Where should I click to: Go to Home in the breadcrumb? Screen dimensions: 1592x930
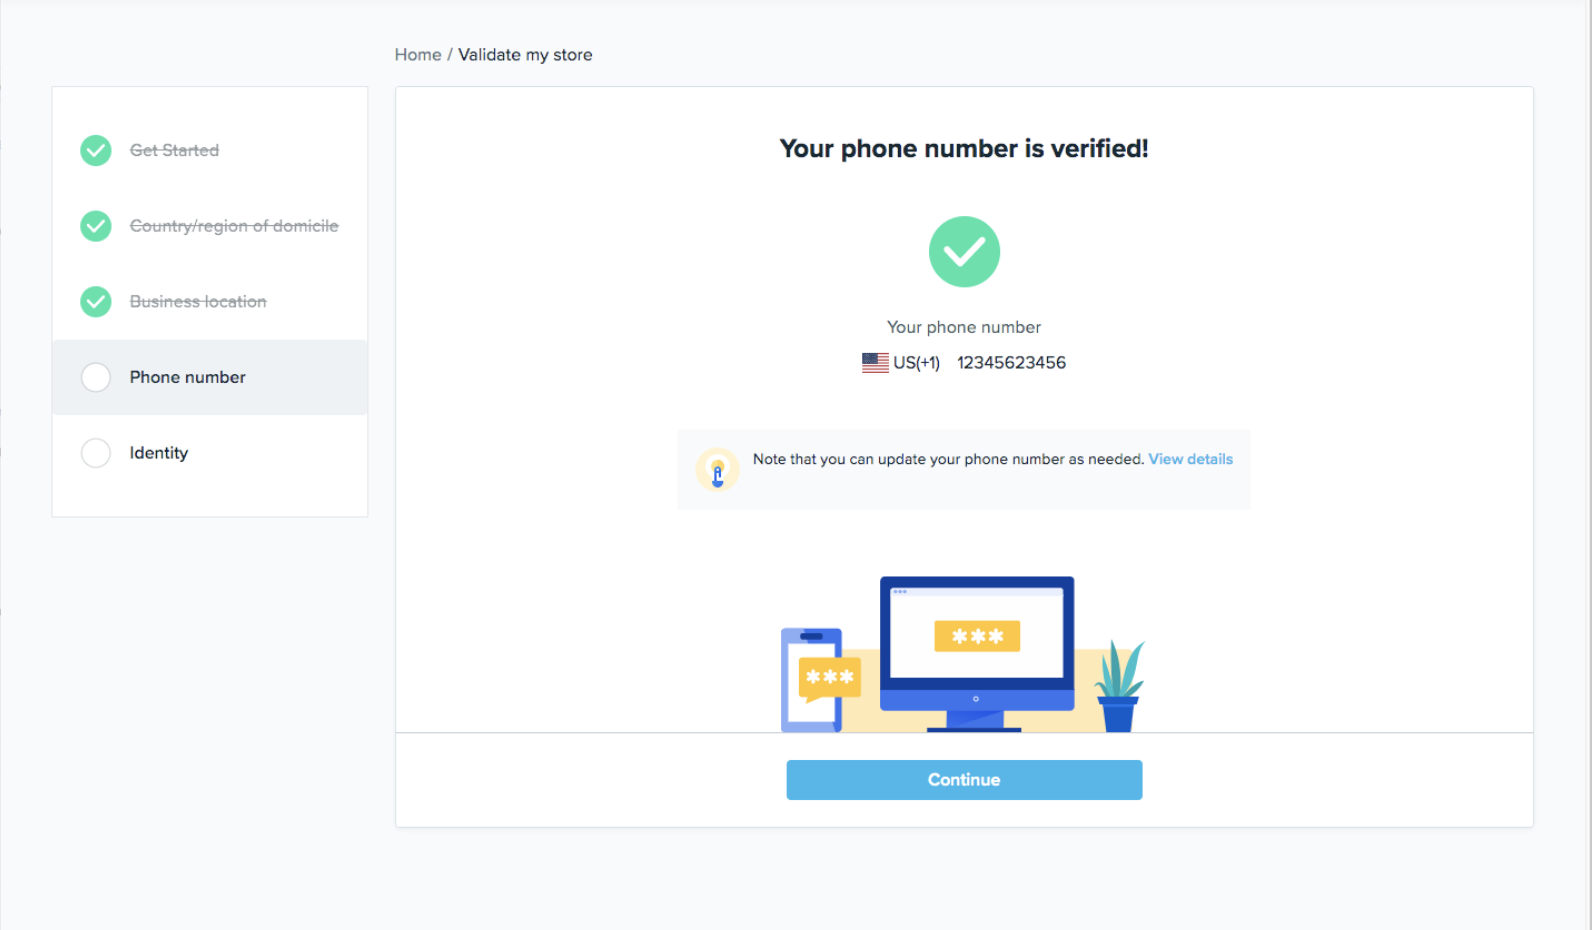pyautogui.click(x=418, y=55)
